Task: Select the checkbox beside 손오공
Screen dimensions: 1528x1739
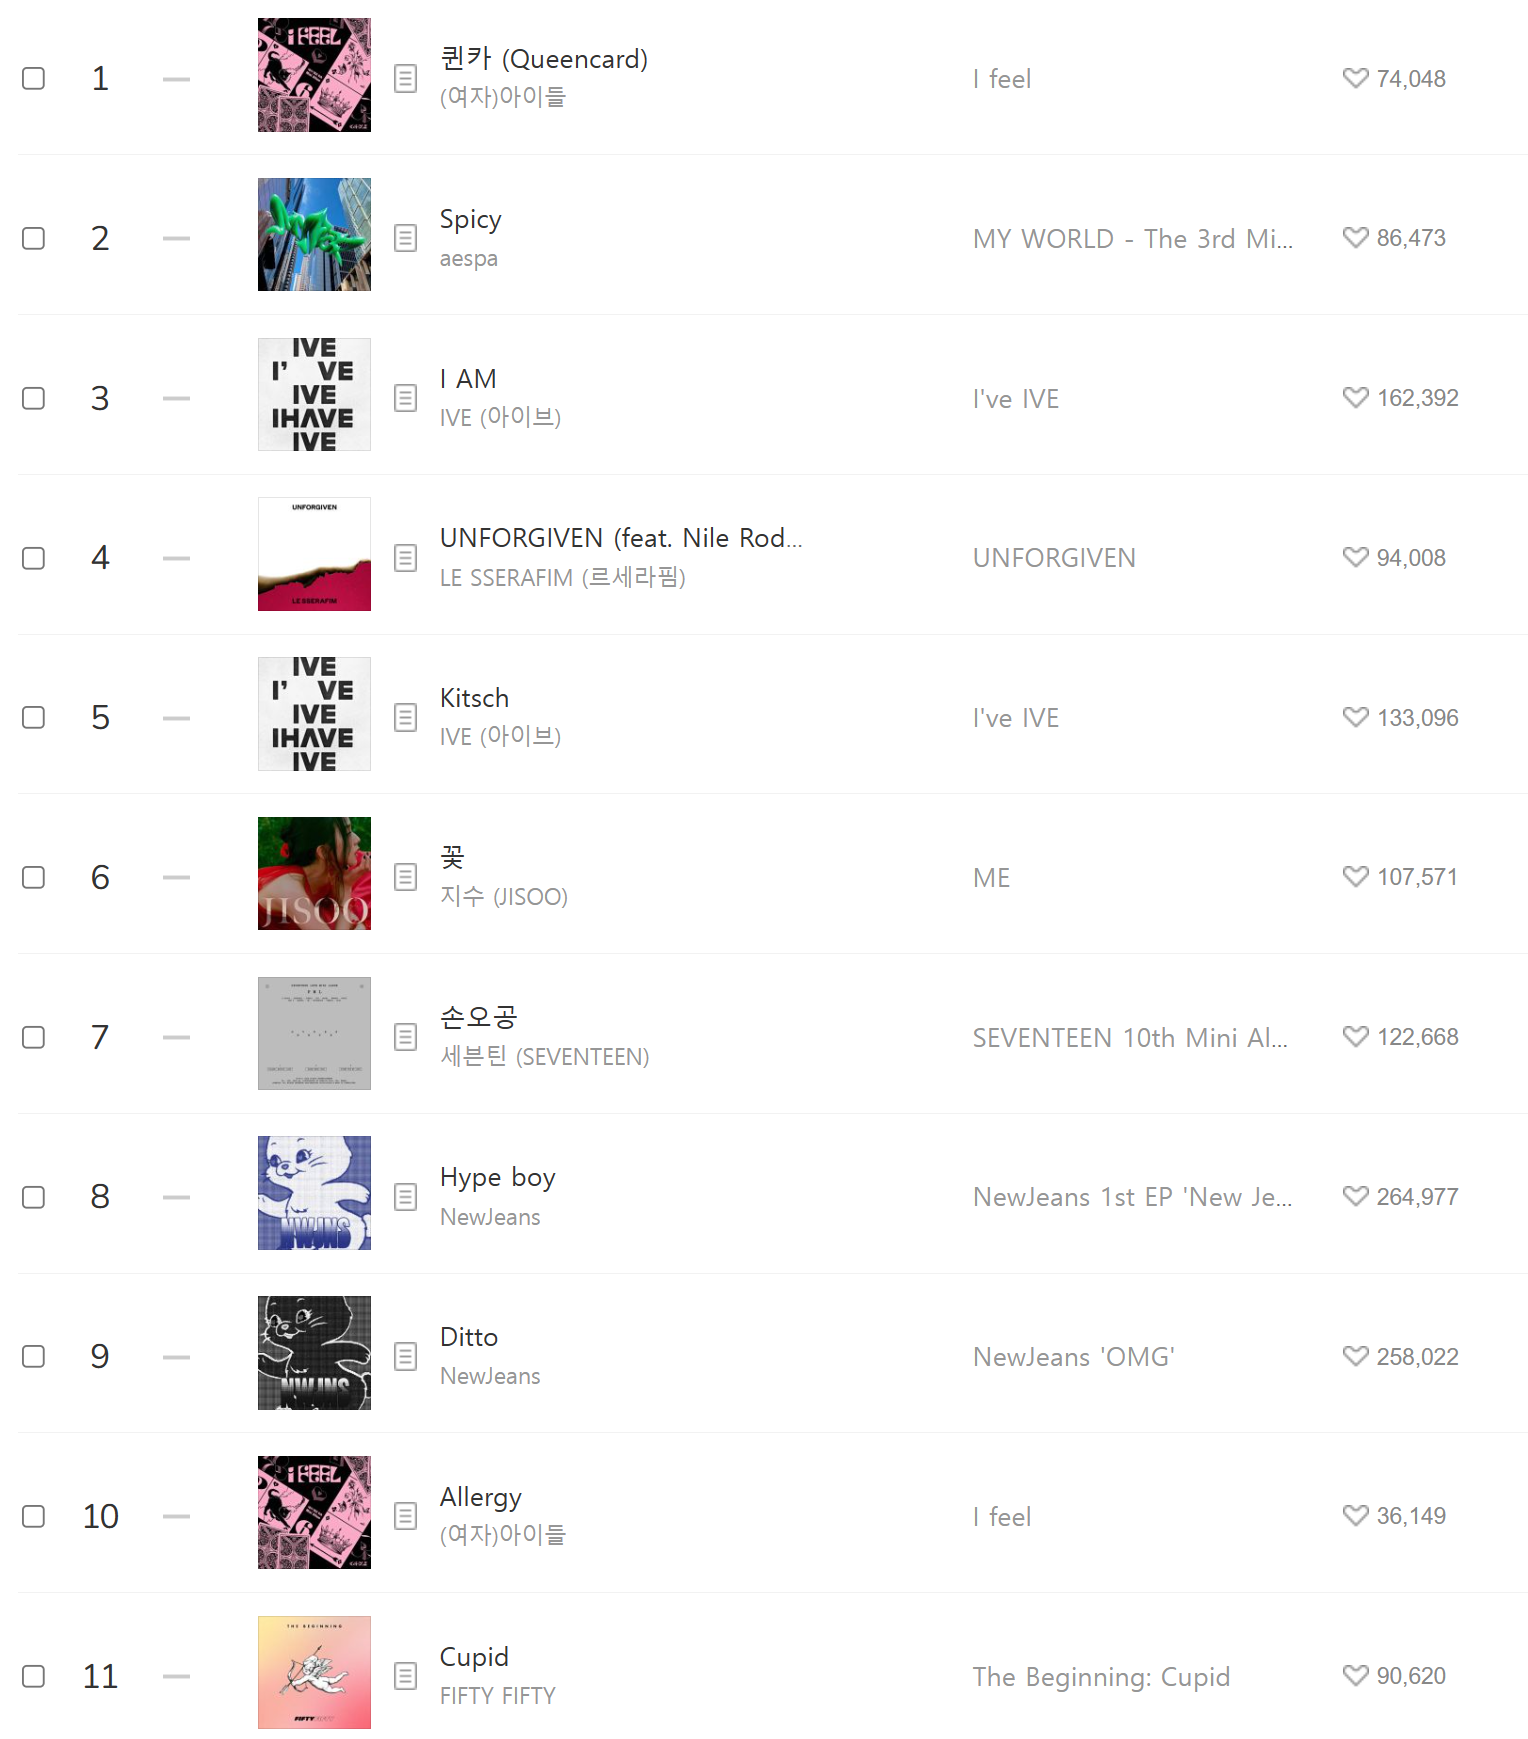Action: pyautogui.click(x=33, y=1037)
